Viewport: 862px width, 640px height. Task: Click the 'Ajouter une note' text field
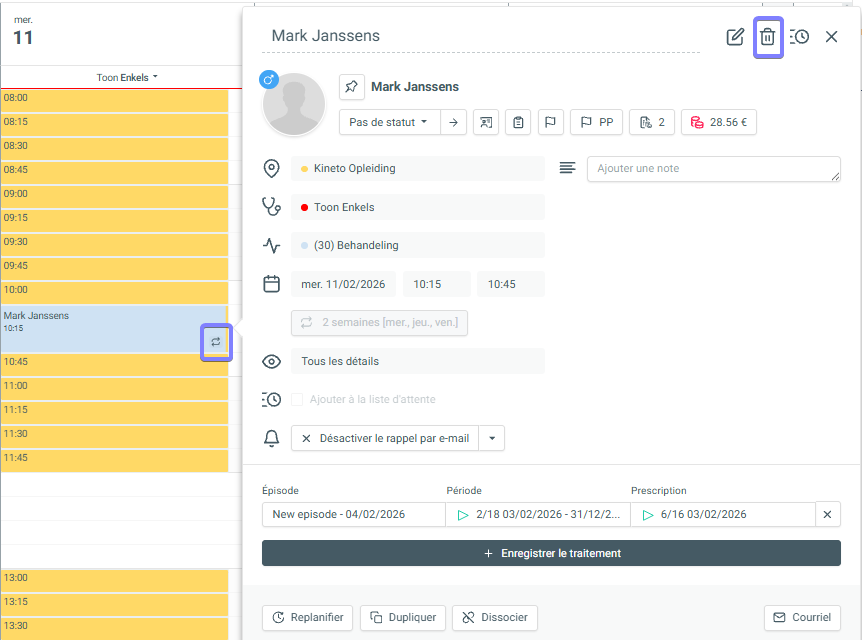[x=712, y=169]
